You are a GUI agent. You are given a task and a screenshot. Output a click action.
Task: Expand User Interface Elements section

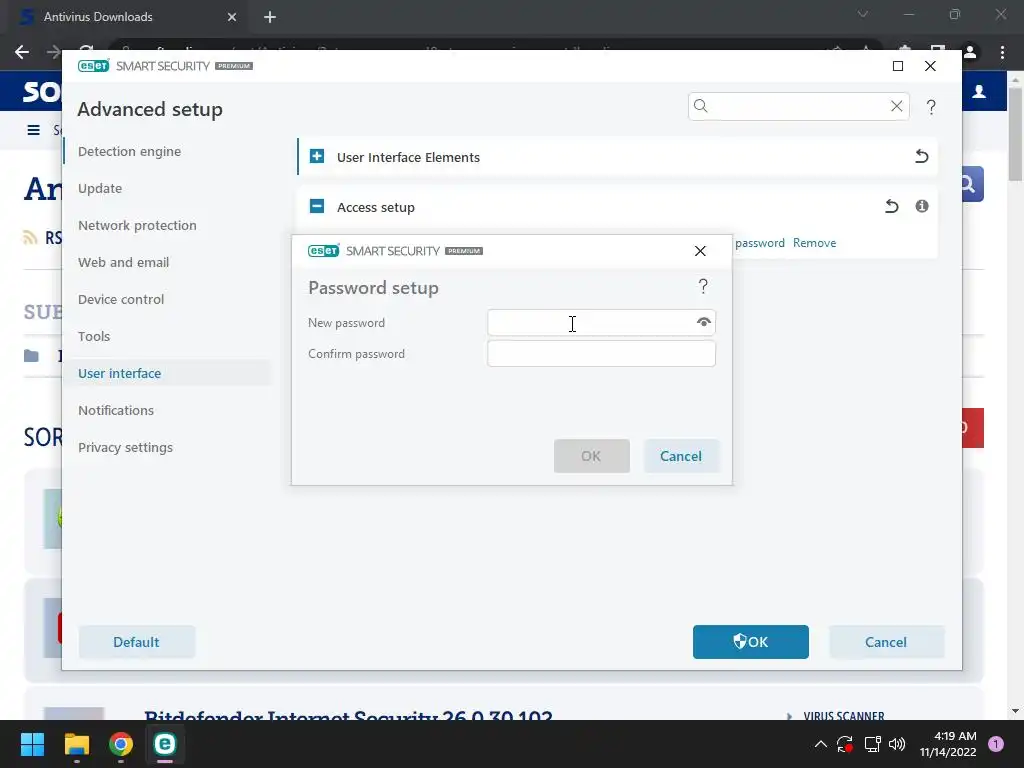tap(317, 156)
